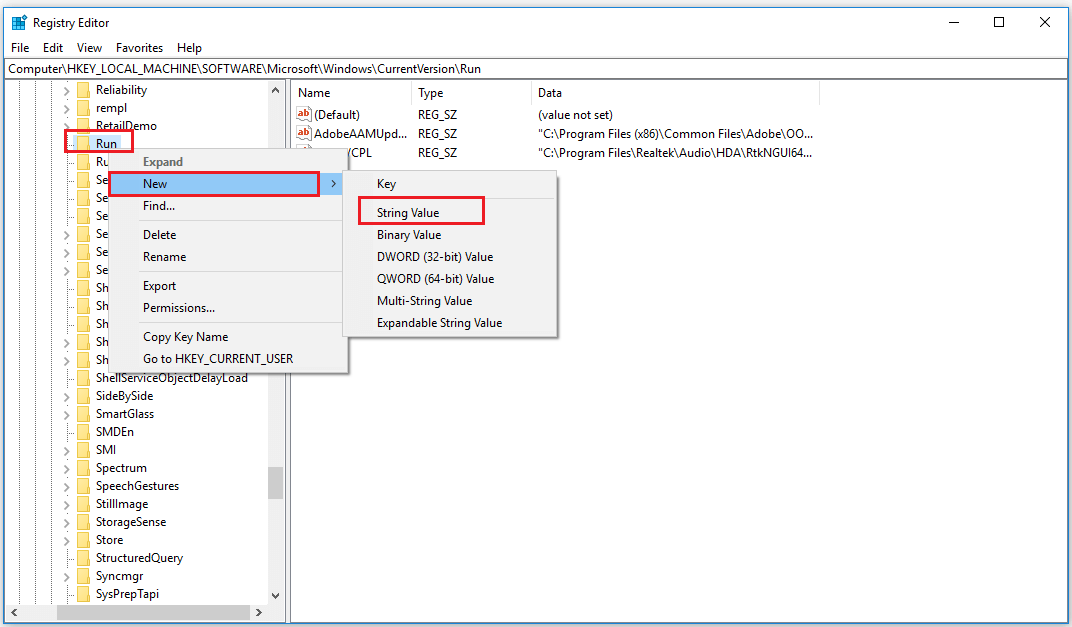Click the Name column header
The width and height of the screenshot is (1072, 627).
click(x=351, y=92)
